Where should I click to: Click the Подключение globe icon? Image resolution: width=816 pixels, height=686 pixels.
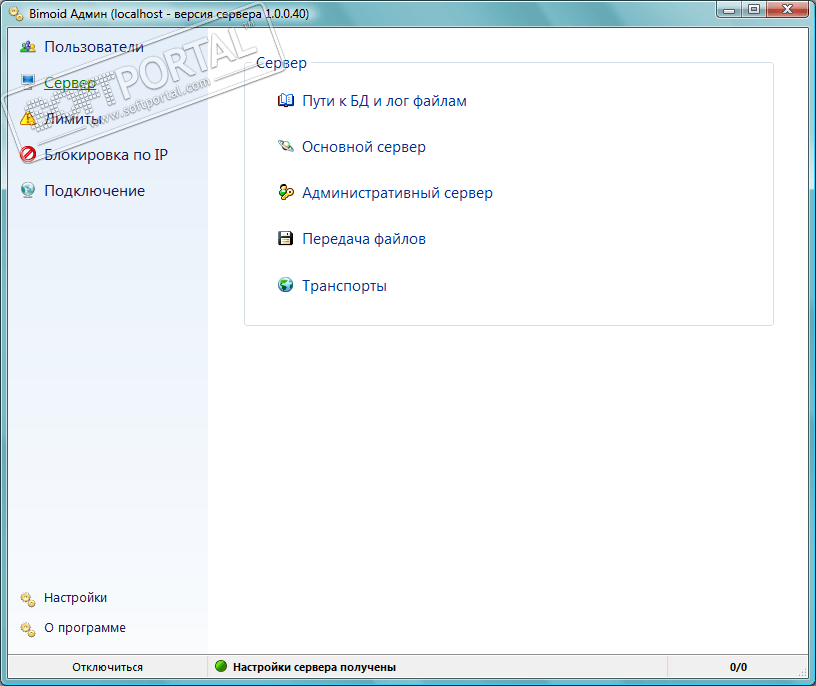28,190
